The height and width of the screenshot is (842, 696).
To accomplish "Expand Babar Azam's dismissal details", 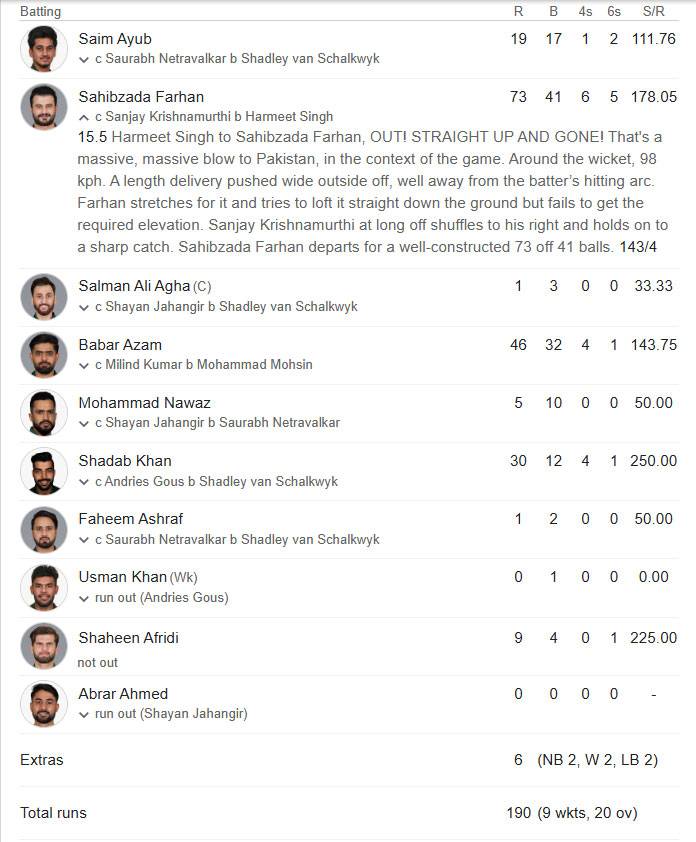I will tap(84, 366).
